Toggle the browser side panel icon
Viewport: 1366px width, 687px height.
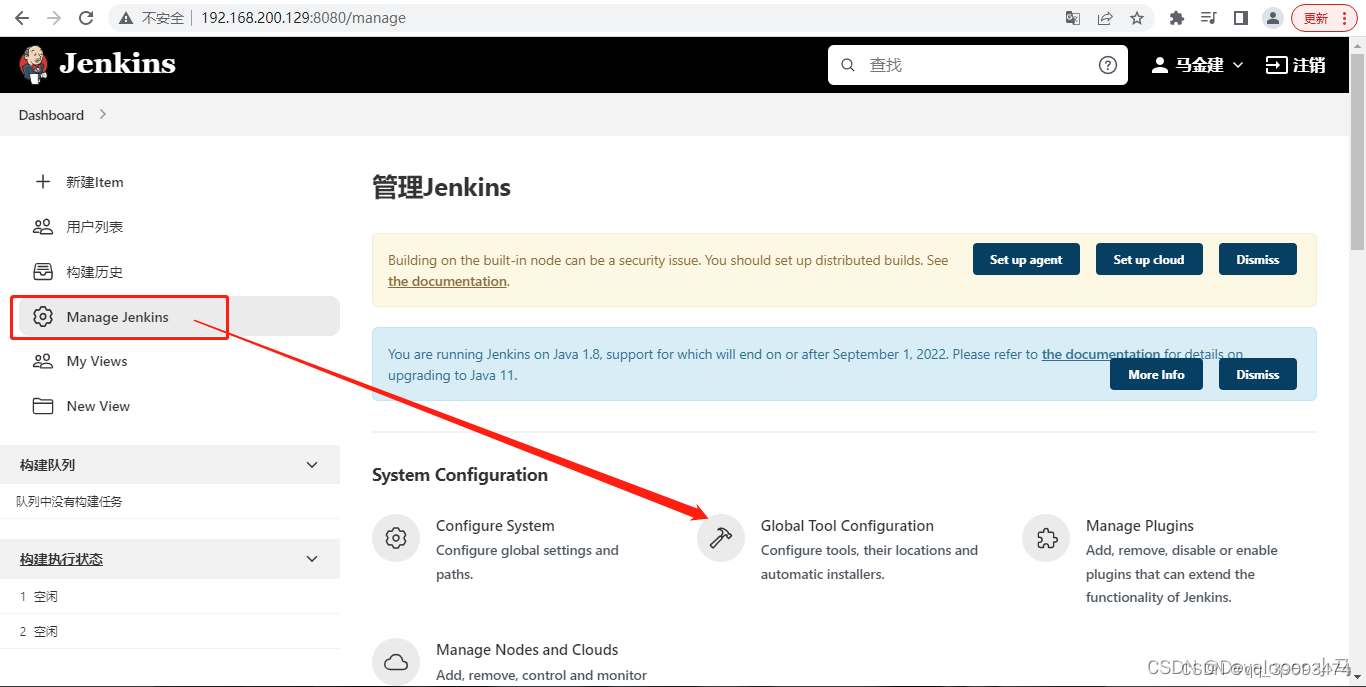click(1241, 18)
